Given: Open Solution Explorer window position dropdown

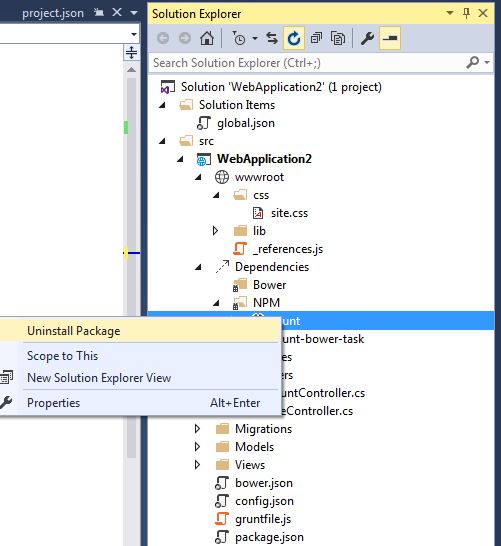Looking at the screenshot, I should [x=450, y=13].
